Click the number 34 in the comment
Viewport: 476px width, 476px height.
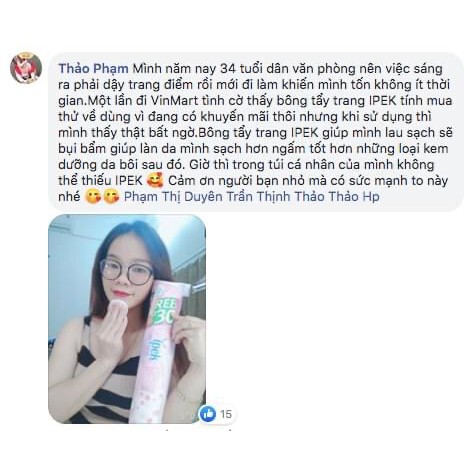pos(228,69)
